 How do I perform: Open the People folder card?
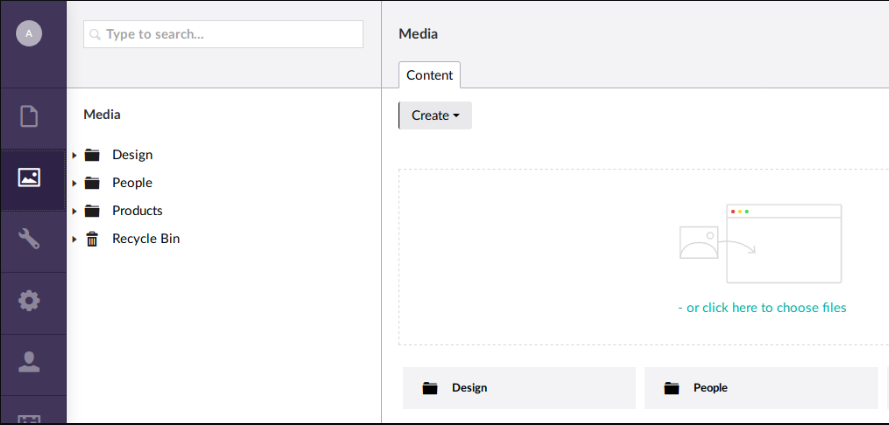click(760, 388)
